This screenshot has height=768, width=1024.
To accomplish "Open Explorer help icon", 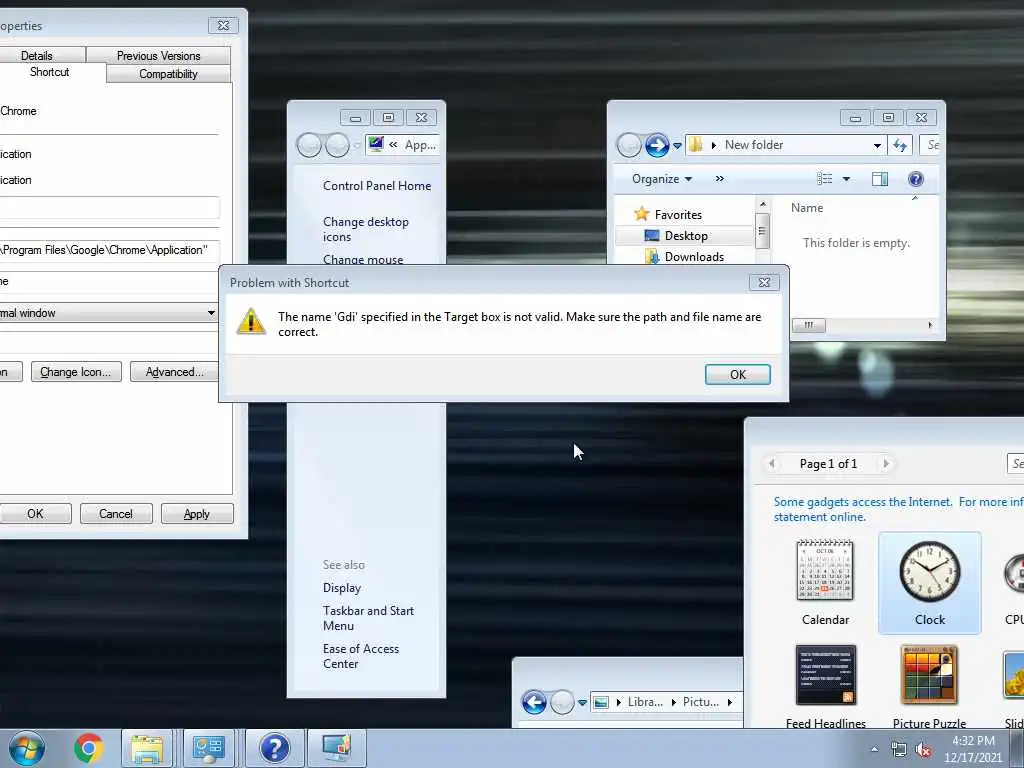I will tap(916, 179).
